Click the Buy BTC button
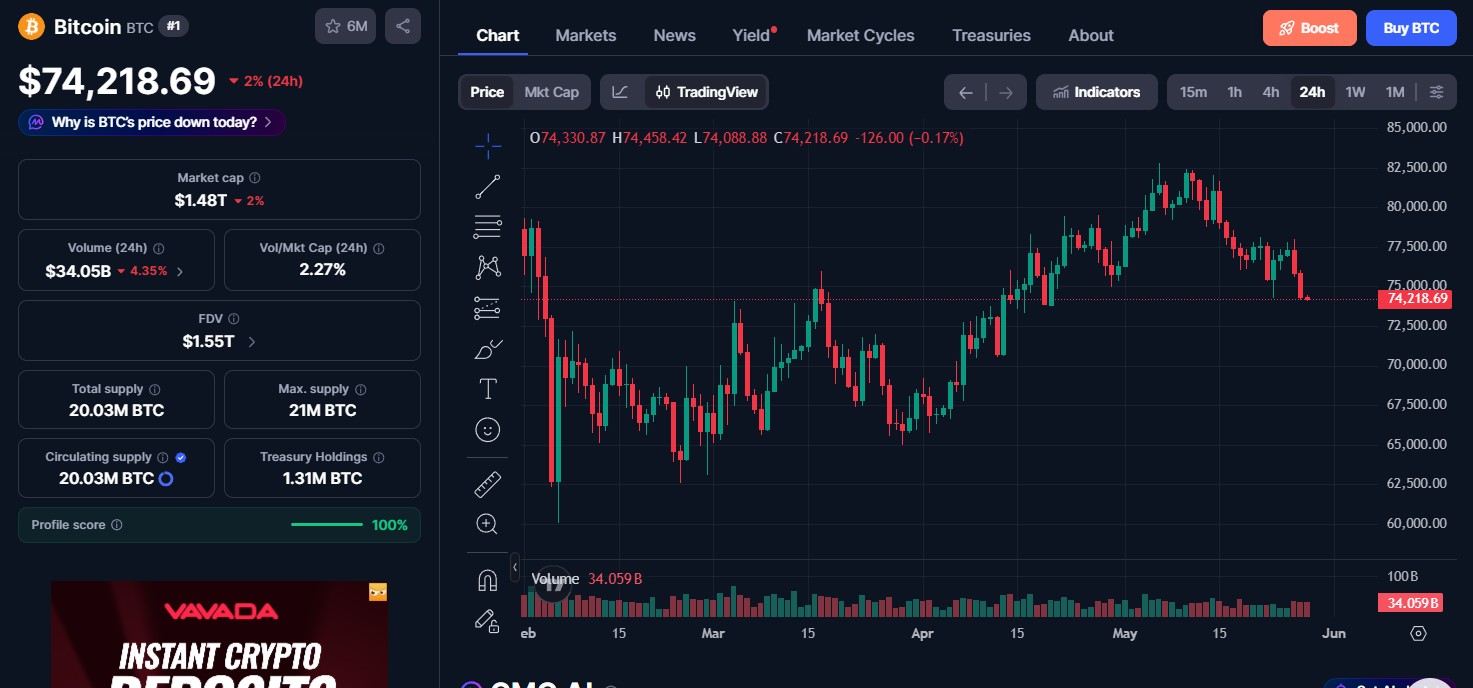 tap(1411, 28)
